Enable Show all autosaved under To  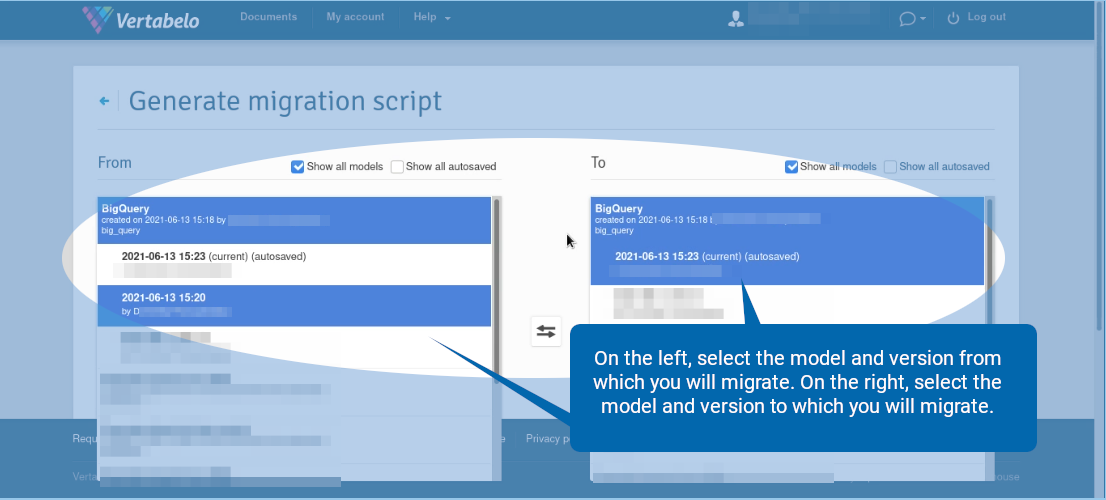pyautogui.click(x=890, y=167)
